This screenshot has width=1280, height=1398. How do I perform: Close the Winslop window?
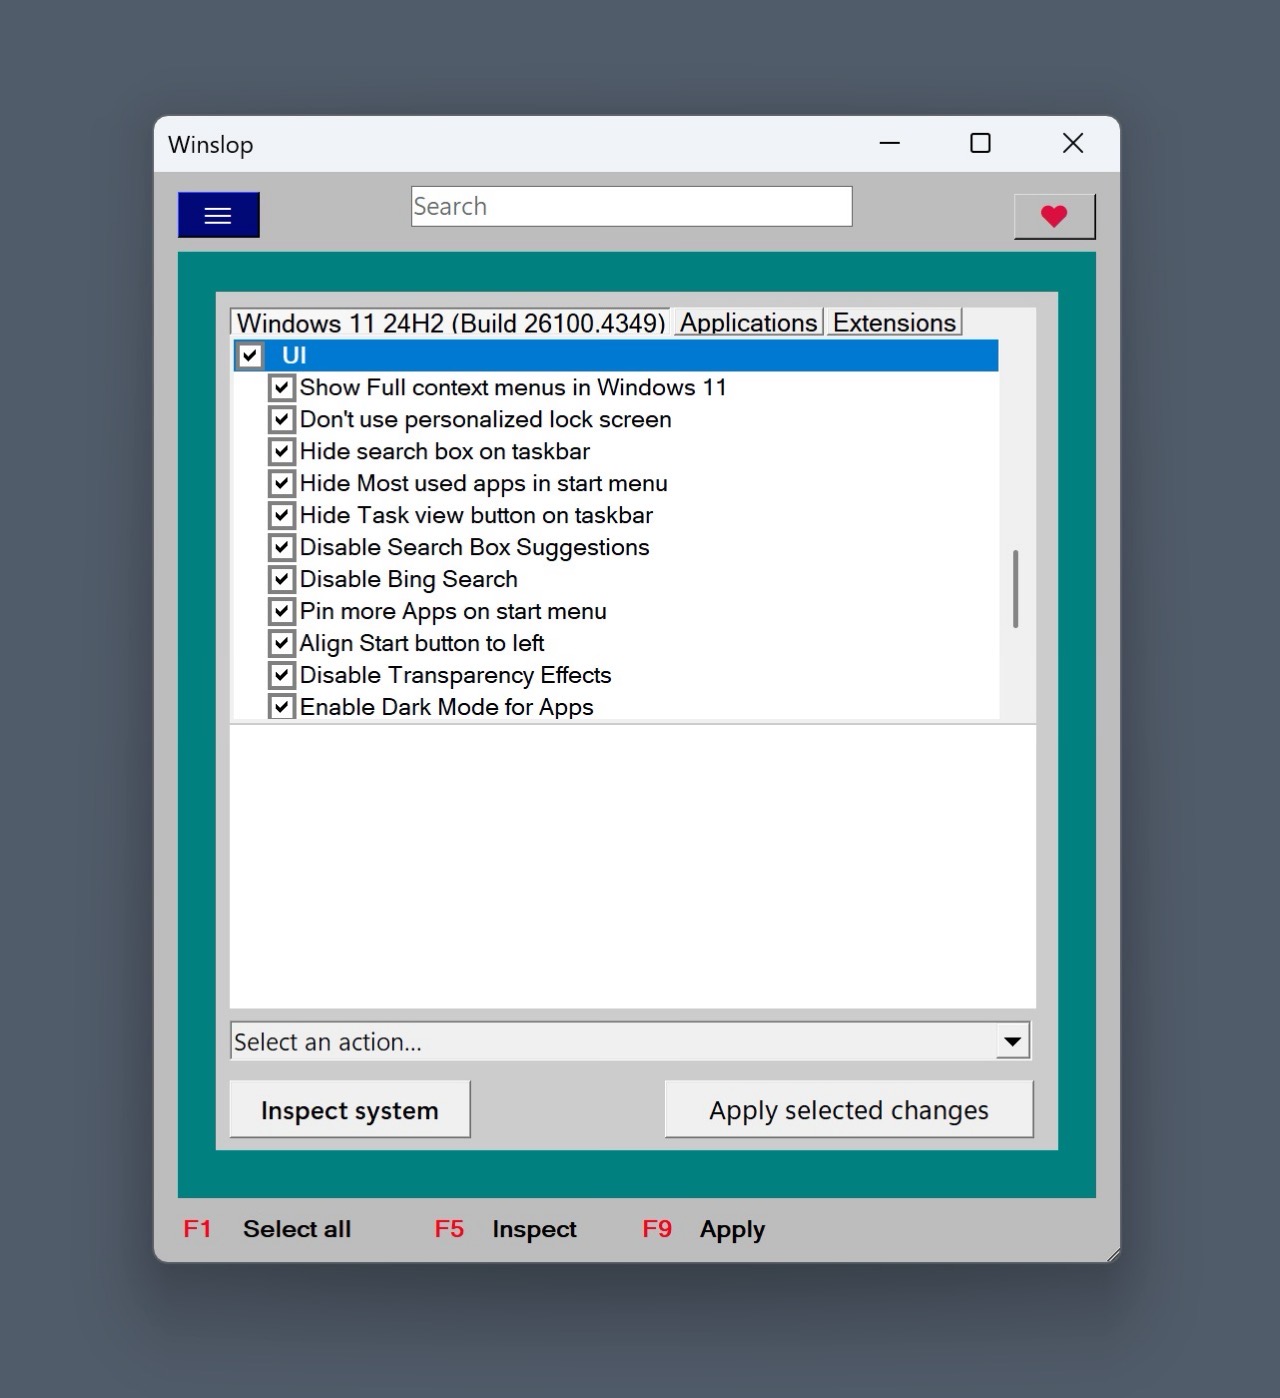click(1072, 144)
